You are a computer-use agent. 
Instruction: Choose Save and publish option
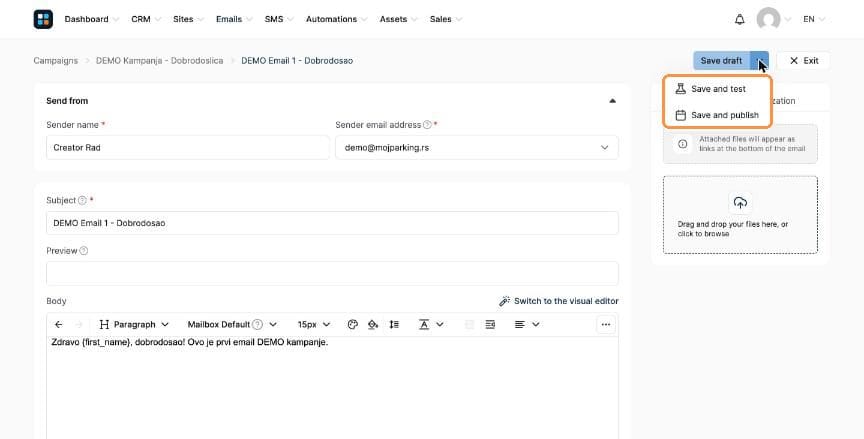click(717, 115)
